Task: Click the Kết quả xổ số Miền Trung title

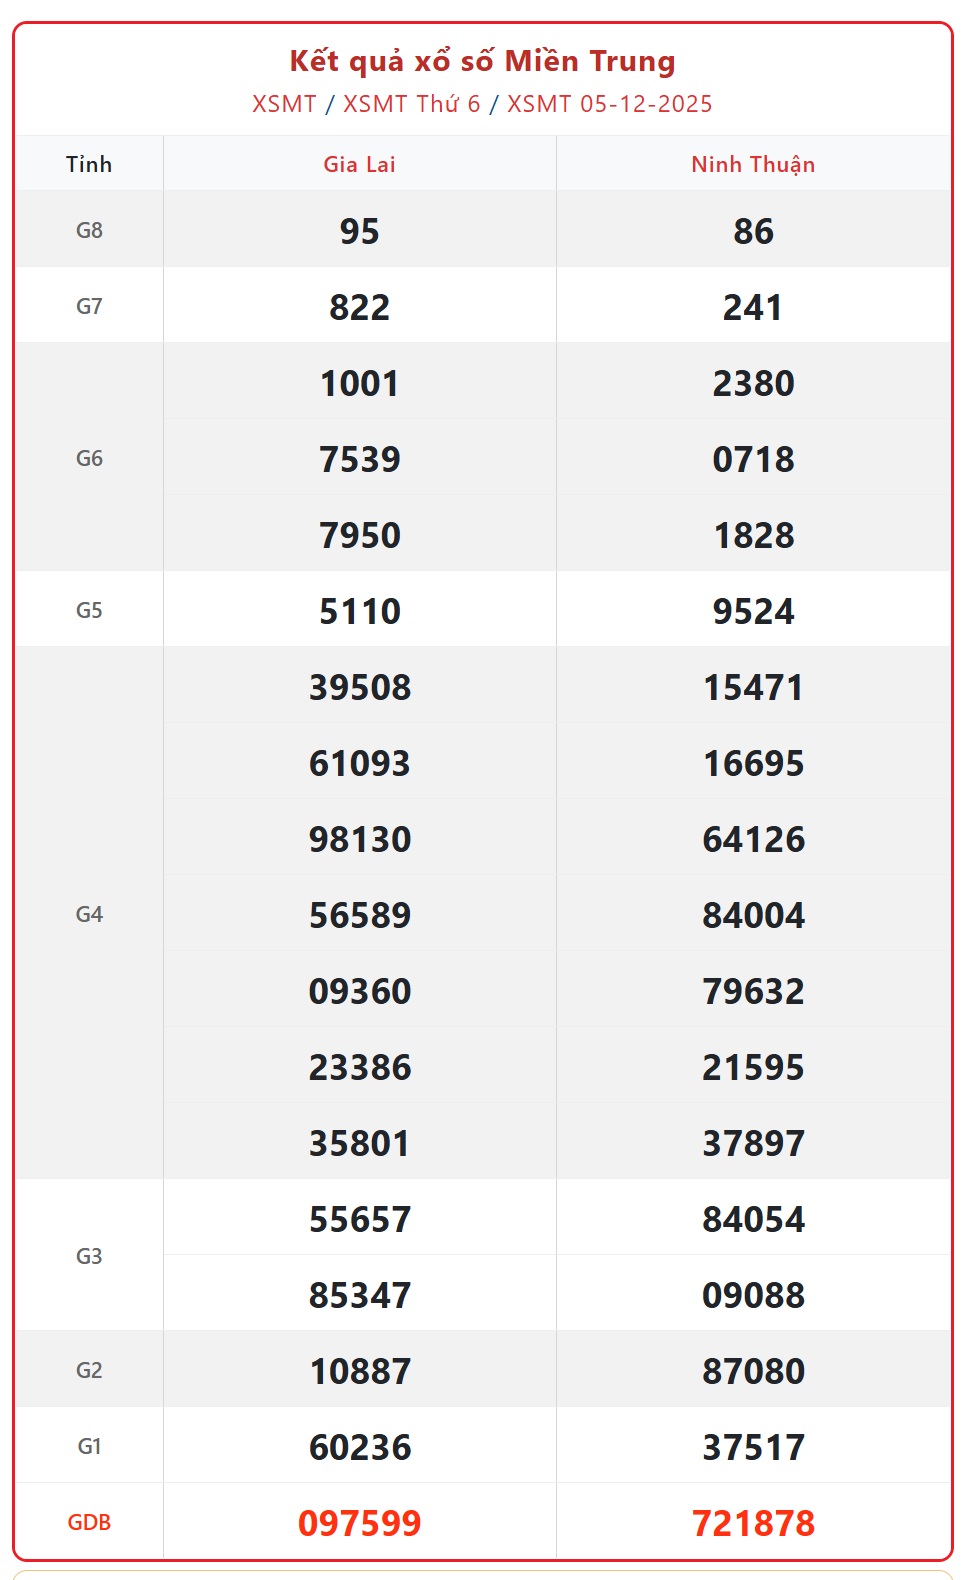Action: 482,61
